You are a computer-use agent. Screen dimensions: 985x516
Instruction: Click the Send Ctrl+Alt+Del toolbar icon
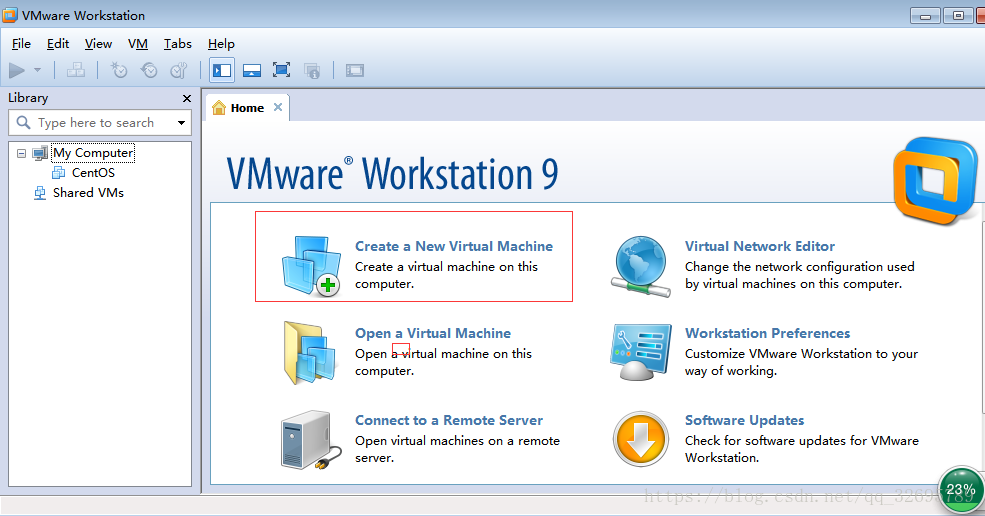(x=76, y=70)
